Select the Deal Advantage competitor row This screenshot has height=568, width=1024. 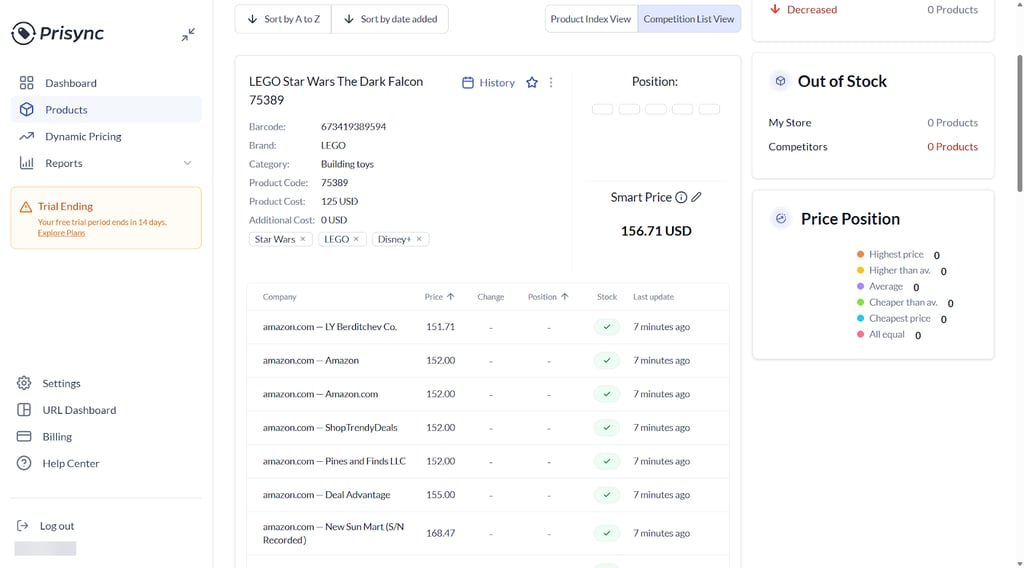click(488, 495)
